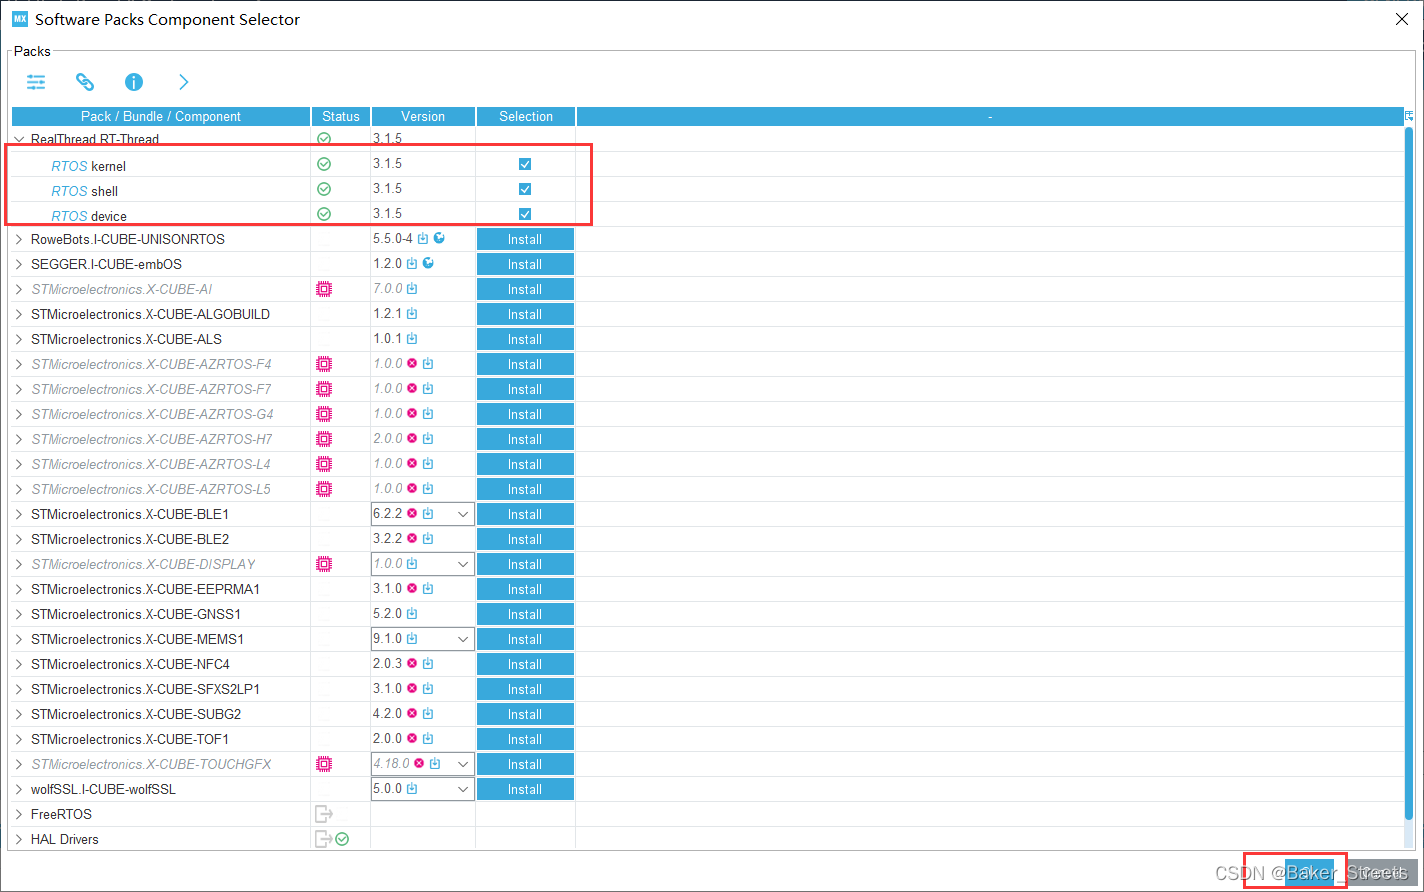Screen dimensions: 1424x892
Task: Expand the STMicroelectronics.X-CUBE-SUBG2 pack
Action: (x=19, y=714)
